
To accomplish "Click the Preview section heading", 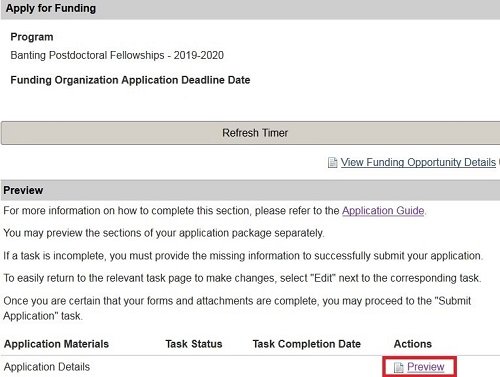I will 23,190.
